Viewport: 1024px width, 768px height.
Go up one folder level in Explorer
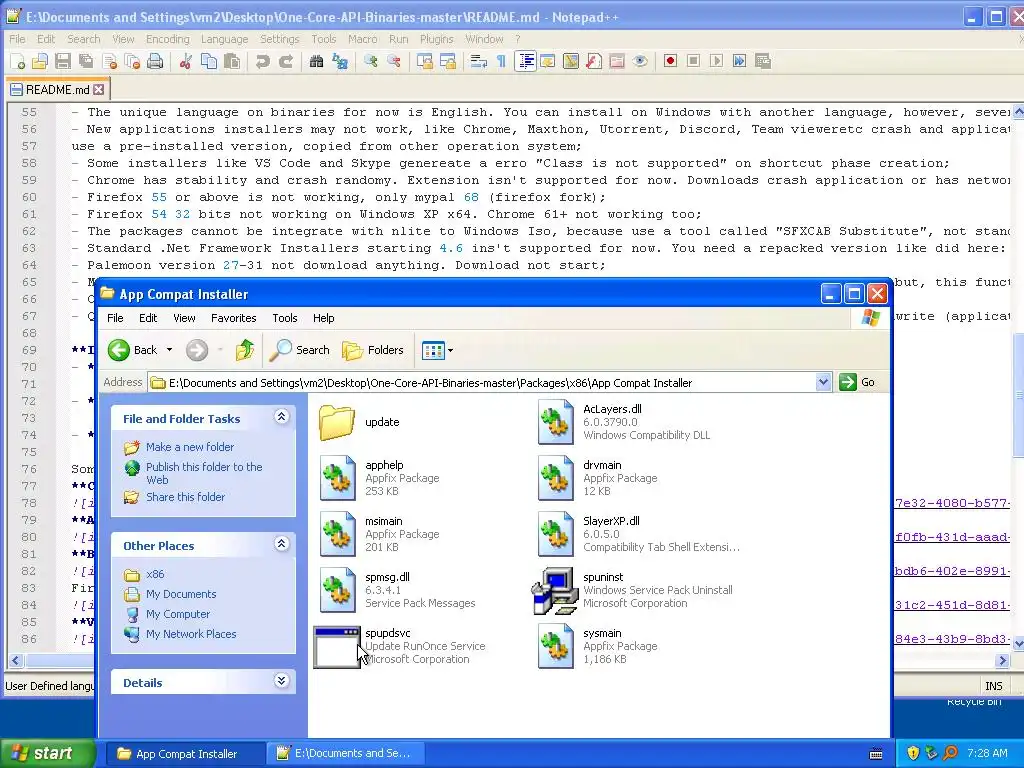point(244,350)
